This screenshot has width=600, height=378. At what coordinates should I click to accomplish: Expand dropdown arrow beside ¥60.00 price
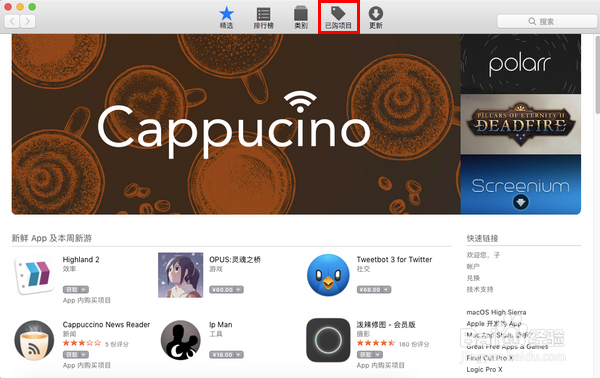pos(239,290)
